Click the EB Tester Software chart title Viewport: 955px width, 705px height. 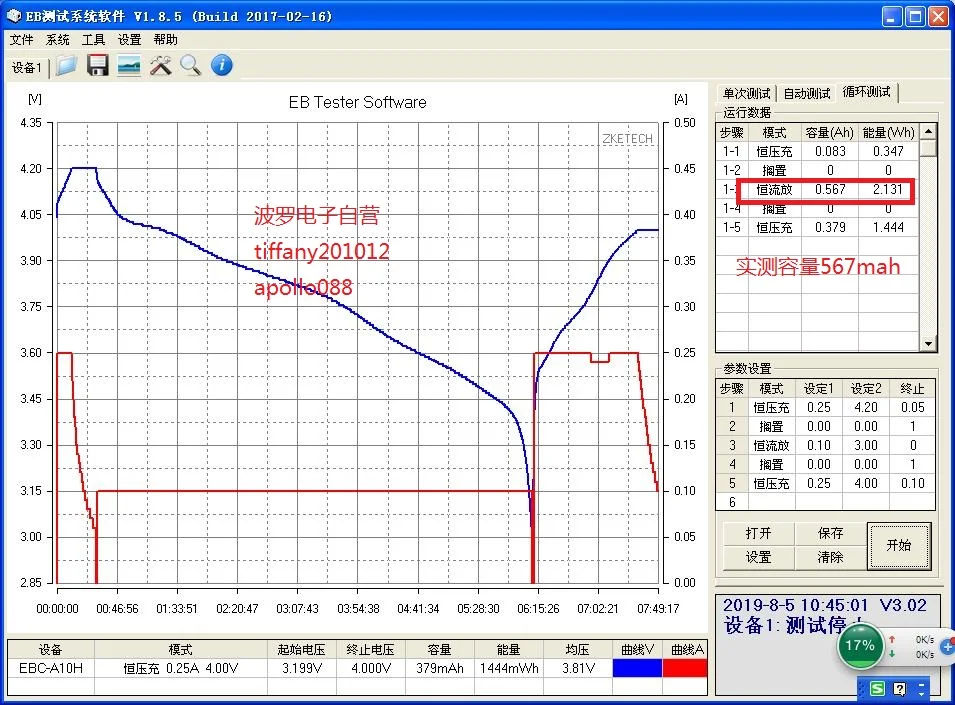(x=358, y=102)
